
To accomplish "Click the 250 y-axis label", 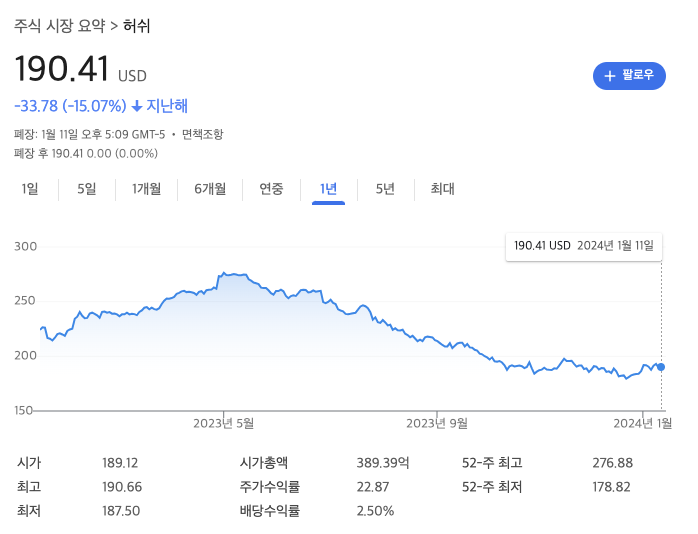I will (x=25, y=301).
